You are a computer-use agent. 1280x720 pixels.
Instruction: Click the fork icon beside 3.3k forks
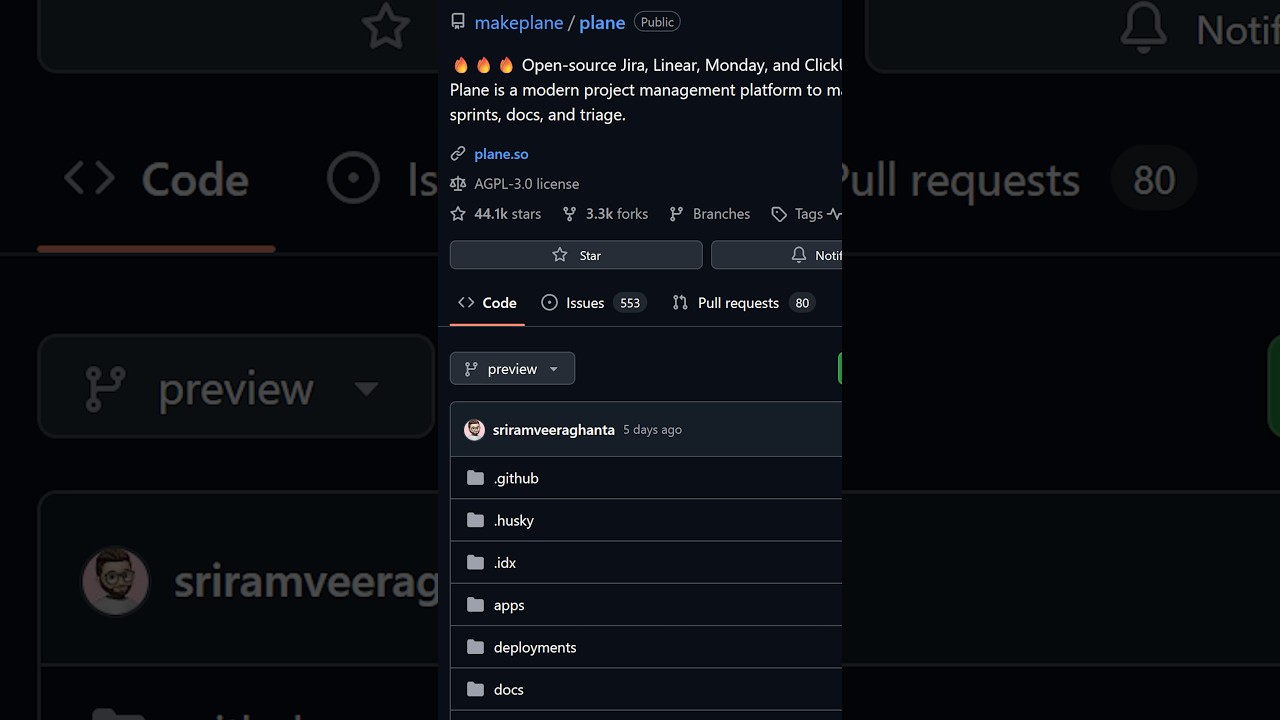570,214
